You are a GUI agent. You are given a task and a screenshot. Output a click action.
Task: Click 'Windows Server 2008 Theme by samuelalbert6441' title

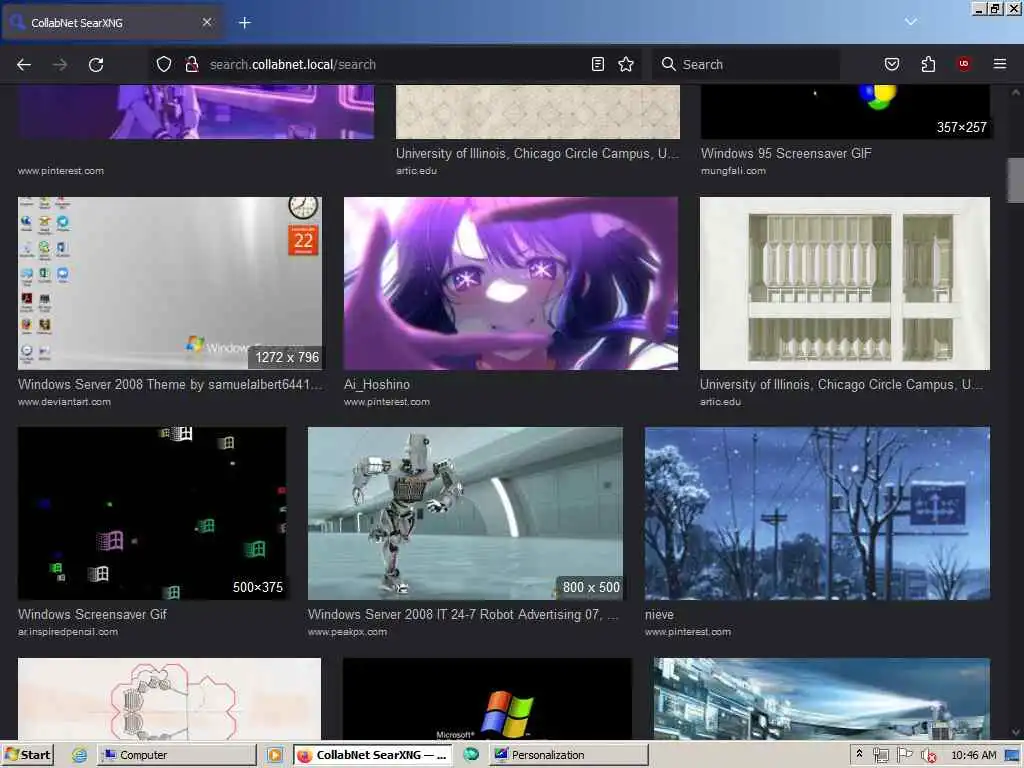coord(170,385)
